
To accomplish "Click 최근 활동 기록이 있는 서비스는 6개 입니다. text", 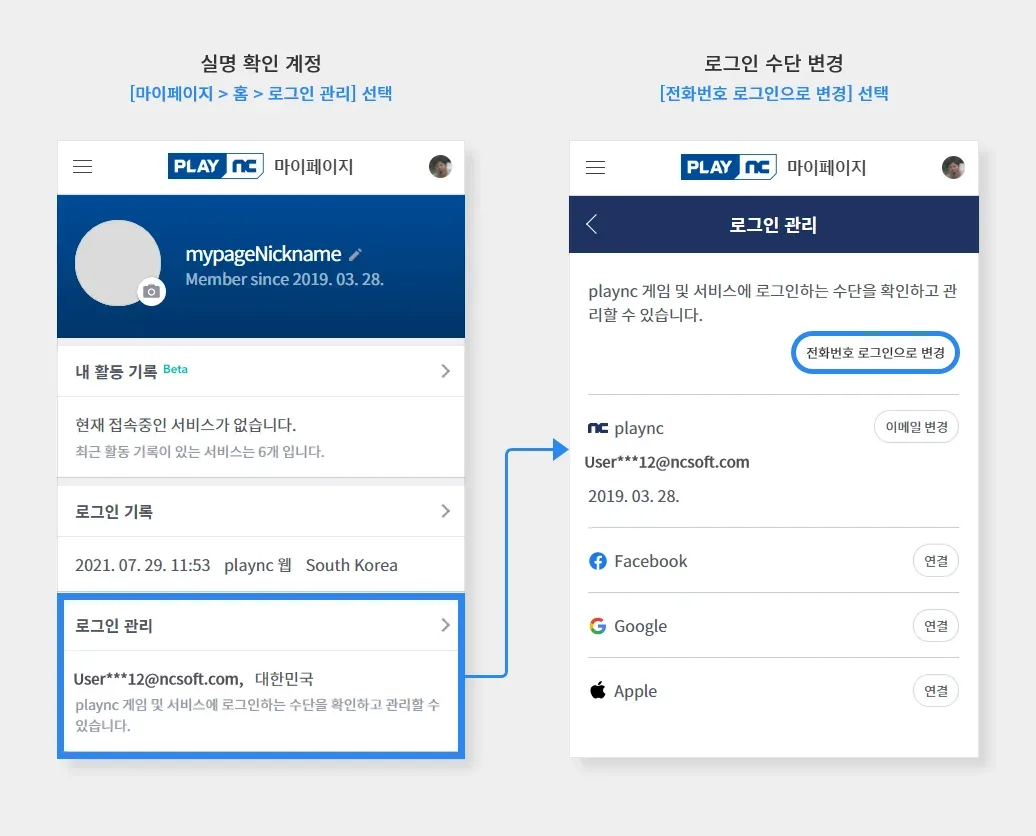I will pos(200,451).
